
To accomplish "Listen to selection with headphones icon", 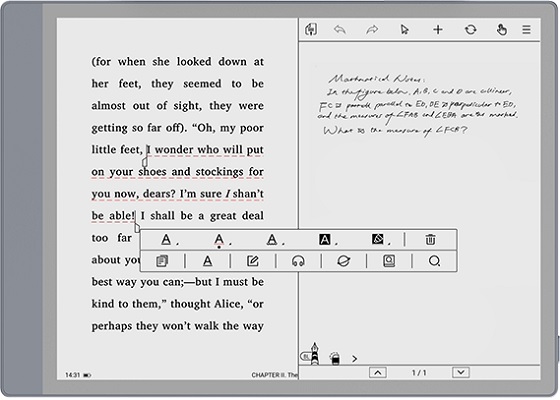I will (298, 261).
